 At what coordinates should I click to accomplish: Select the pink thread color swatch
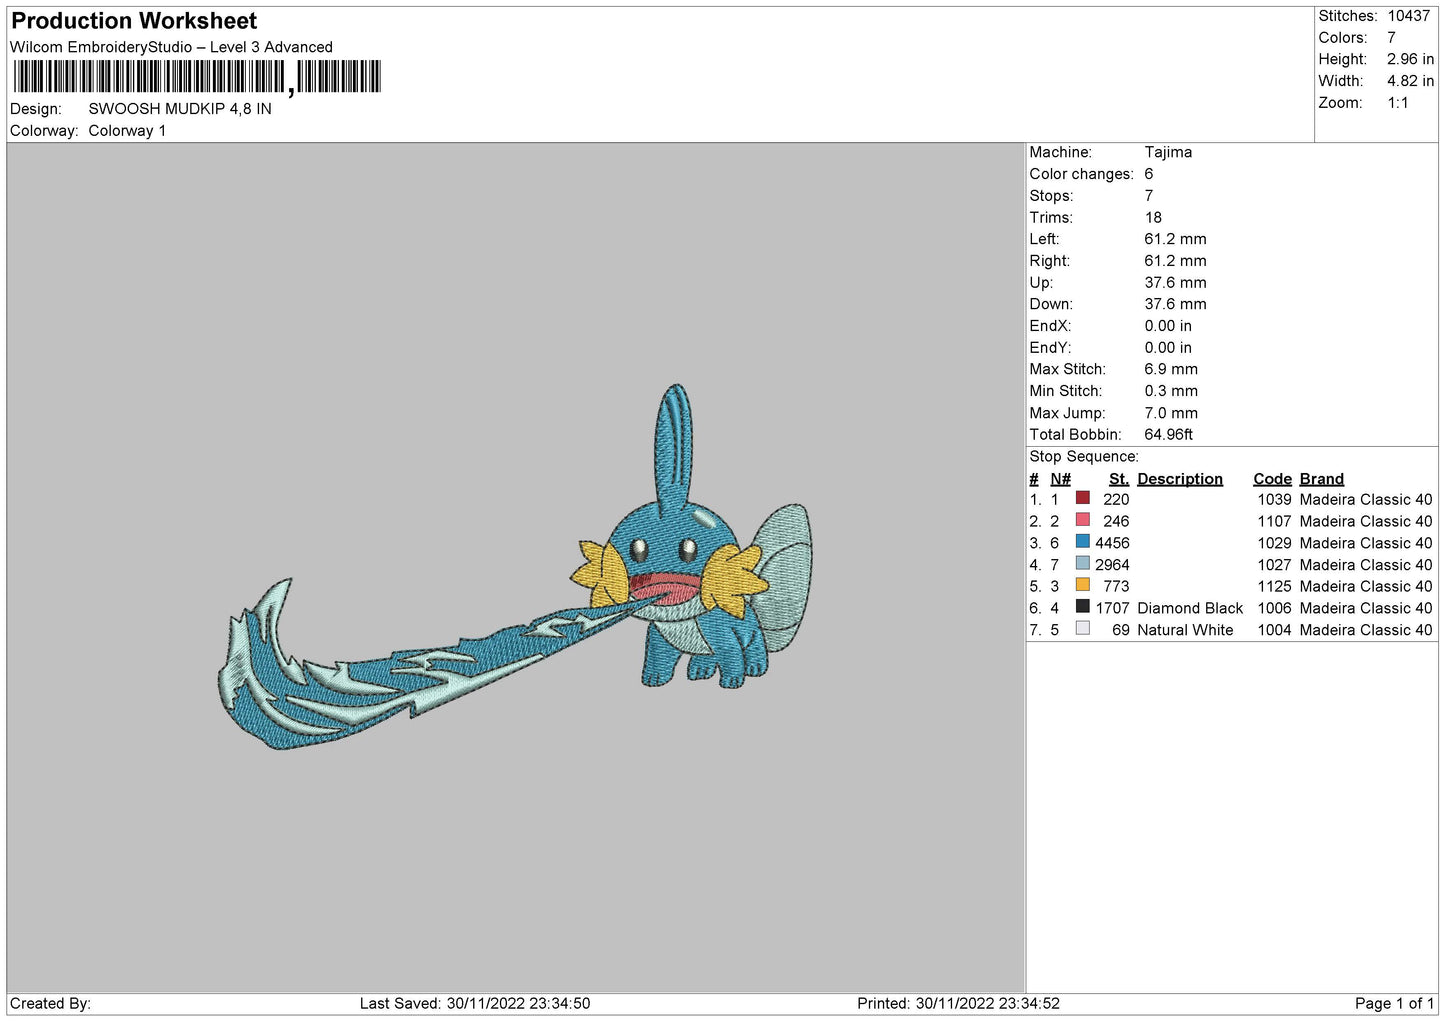pyautogui.click(x=1082, y=520)
